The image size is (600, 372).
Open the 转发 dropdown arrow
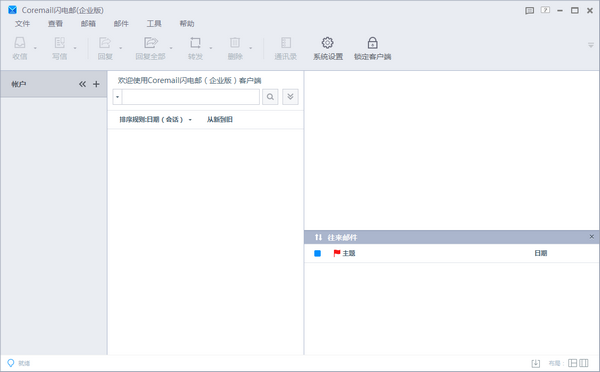click(x=211, y=48)
